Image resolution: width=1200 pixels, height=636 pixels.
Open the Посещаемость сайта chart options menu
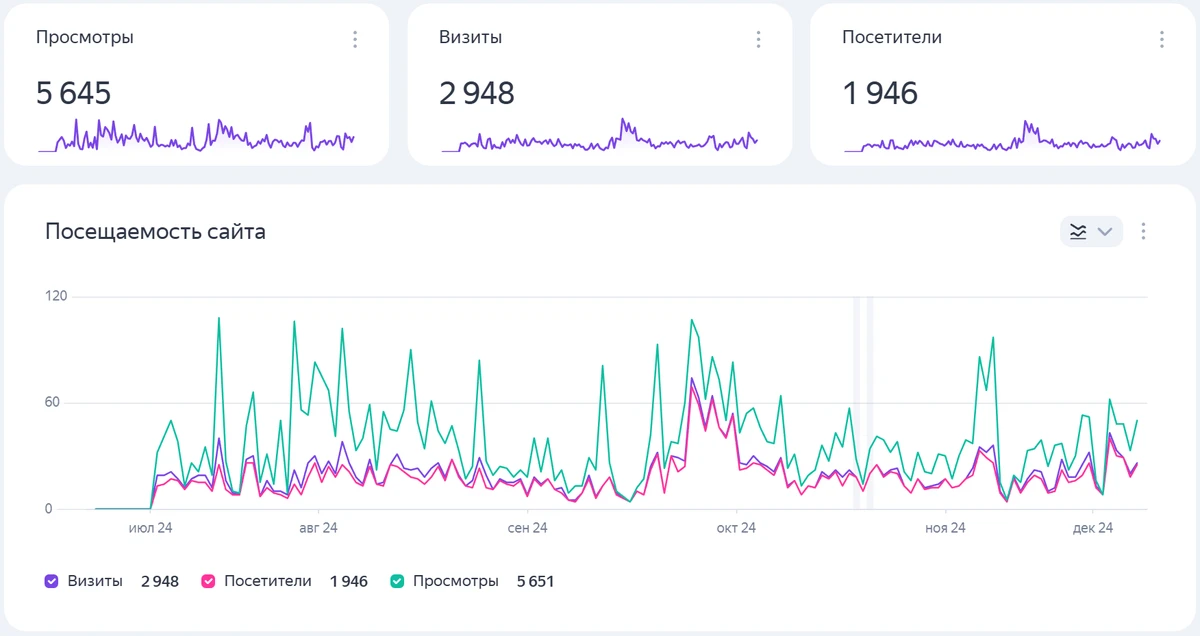[x=1144, y=231]
